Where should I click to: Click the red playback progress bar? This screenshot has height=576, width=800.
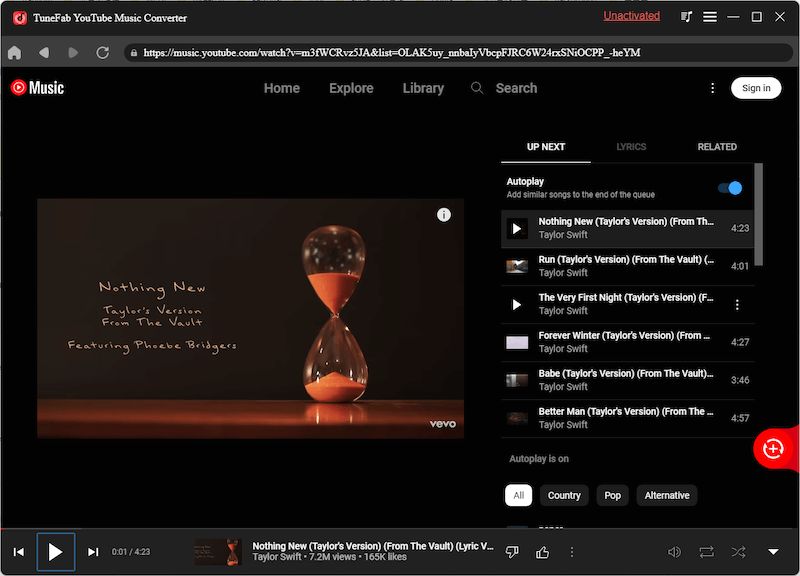point(400,529)
